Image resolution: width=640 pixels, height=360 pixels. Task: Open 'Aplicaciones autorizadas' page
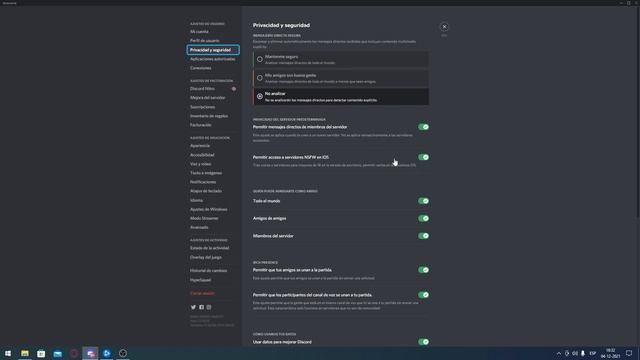[x=213, y=59]
